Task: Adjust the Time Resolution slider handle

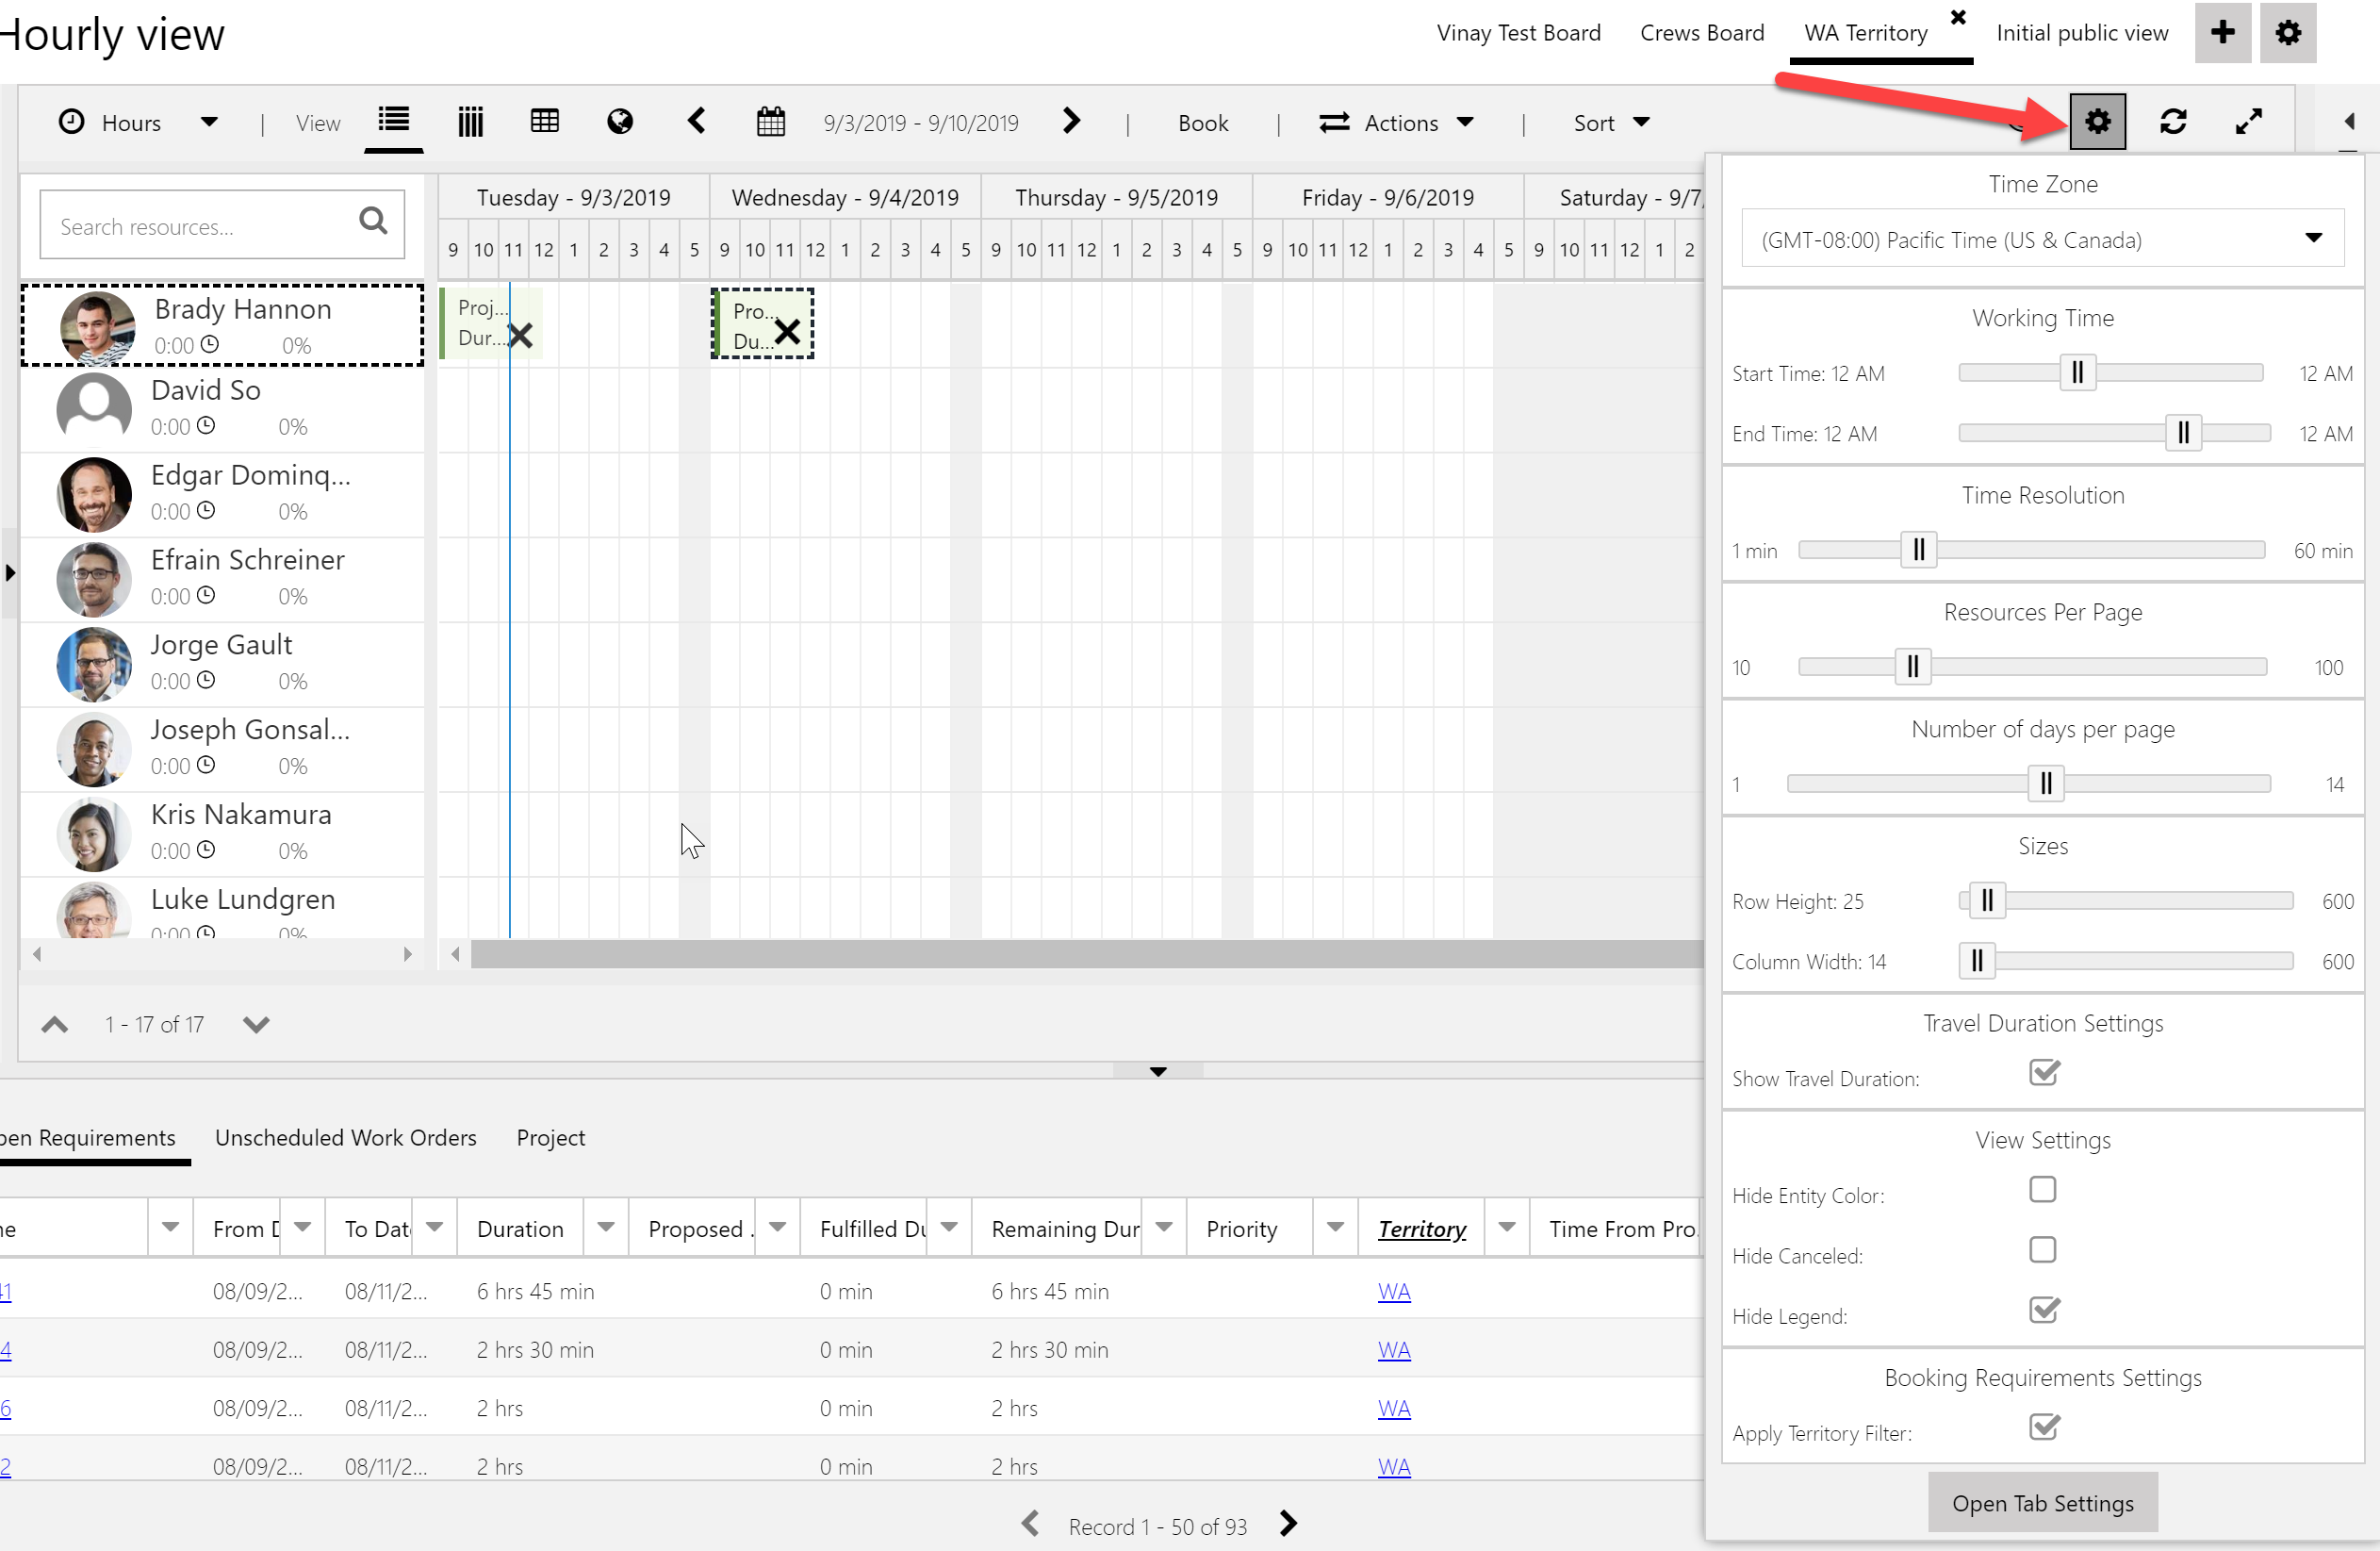Action: coord(1918,550)
